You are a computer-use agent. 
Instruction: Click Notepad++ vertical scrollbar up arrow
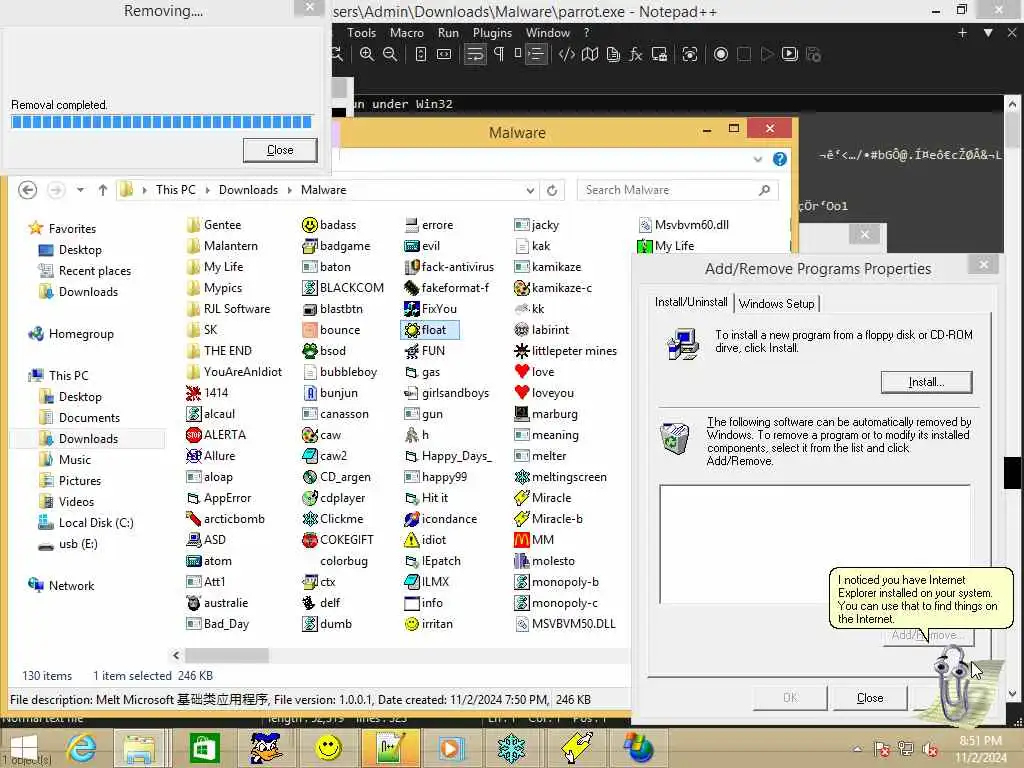1012,104
